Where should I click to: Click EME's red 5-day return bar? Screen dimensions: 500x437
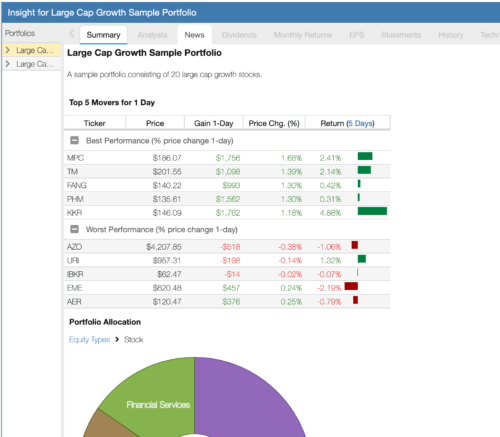coord(351,286)
